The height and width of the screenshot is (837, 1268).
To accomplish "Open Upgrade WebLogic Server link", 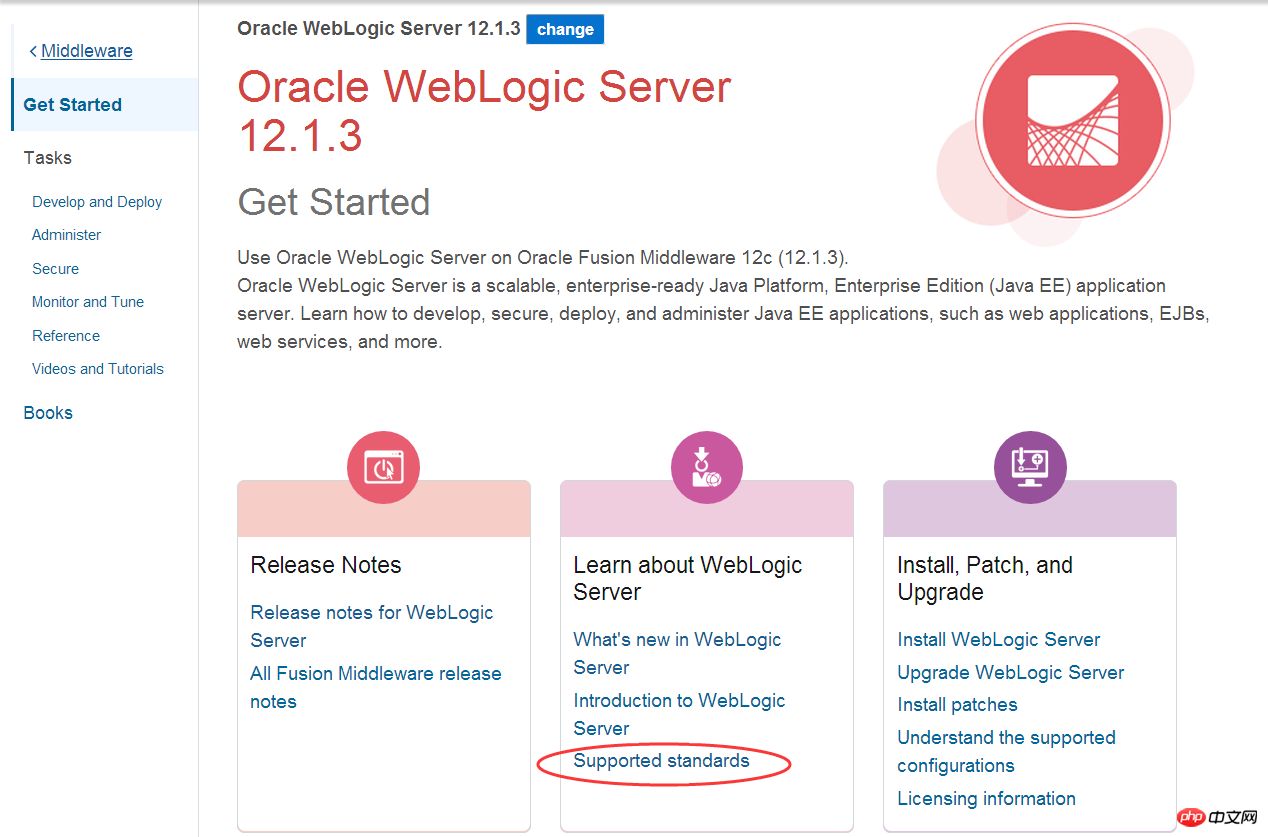I will (x=1010, y=672).
